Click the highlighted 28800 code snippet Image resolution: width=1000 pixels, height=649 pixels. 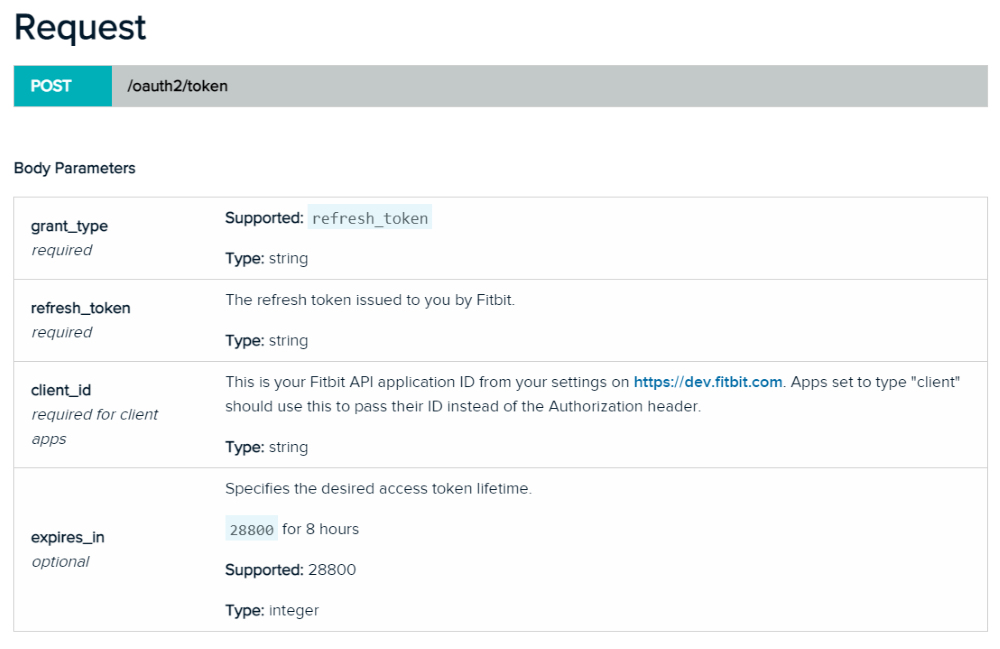(x=252, y=530)
